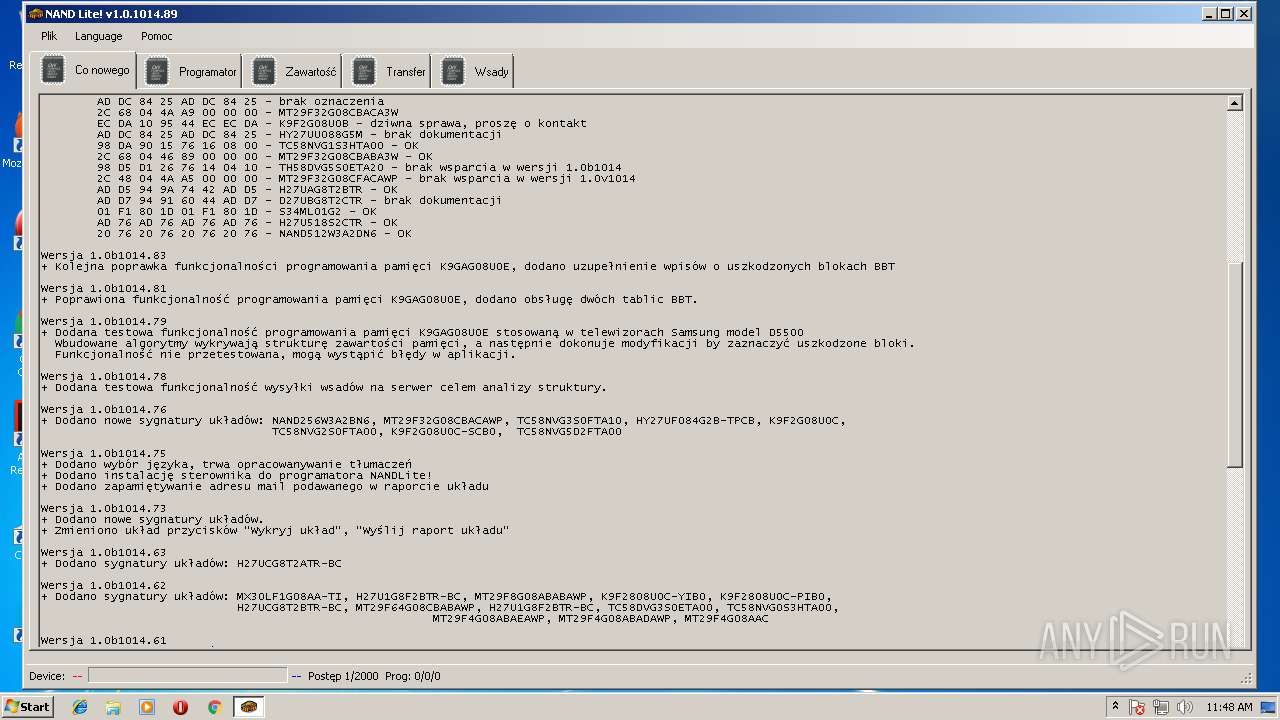Viewport: 1280px width, 720px height.
Task: Click the Wersja 1.0b1014.78 heading
Action: pyautogui.click(x=104, y=377)
